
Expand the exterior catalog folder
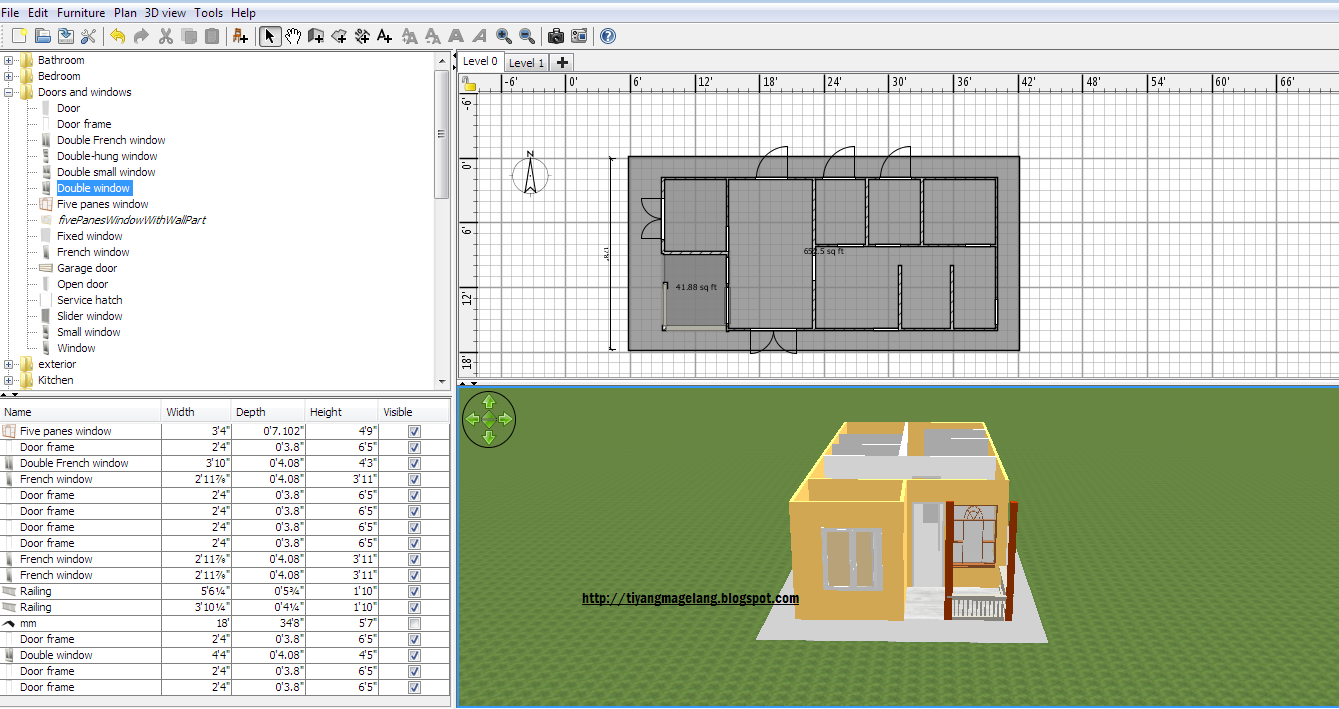click(9, 364)
